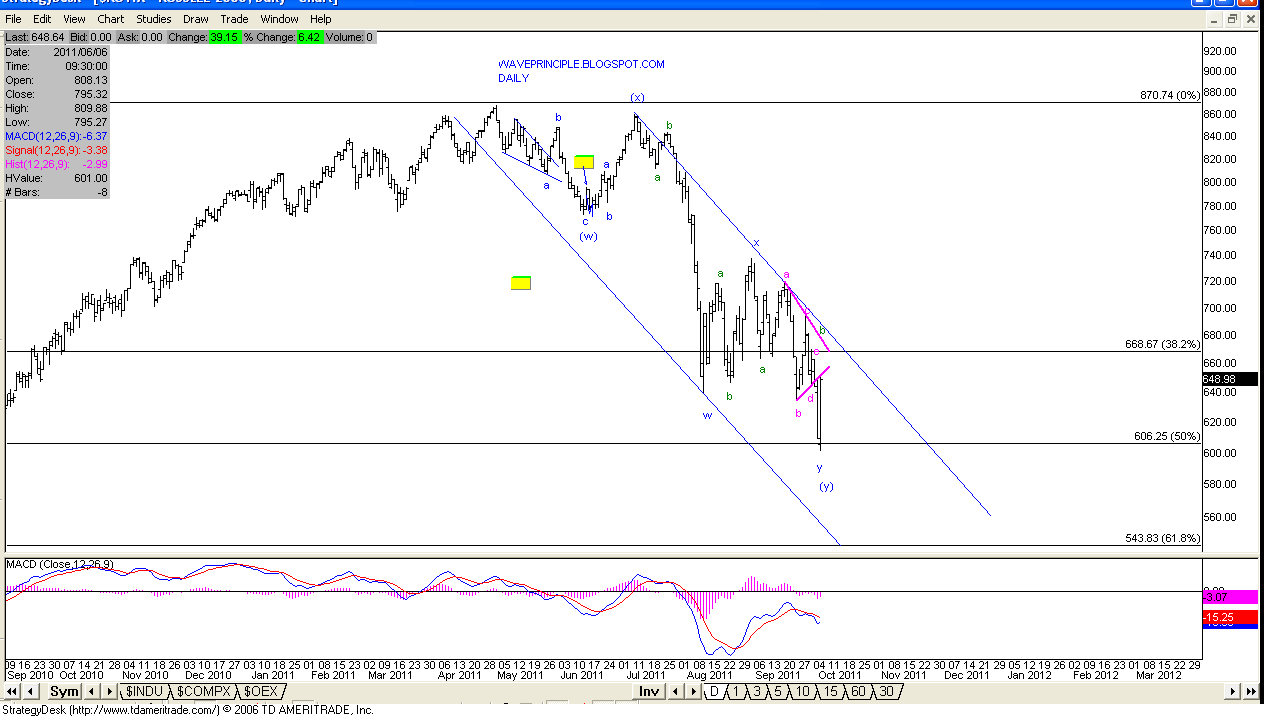The height and width of the screenshot is (716, 1264).
Task: Click the Volume: 0 quote field
Action: pyautogui.click(x=350, y=38)
